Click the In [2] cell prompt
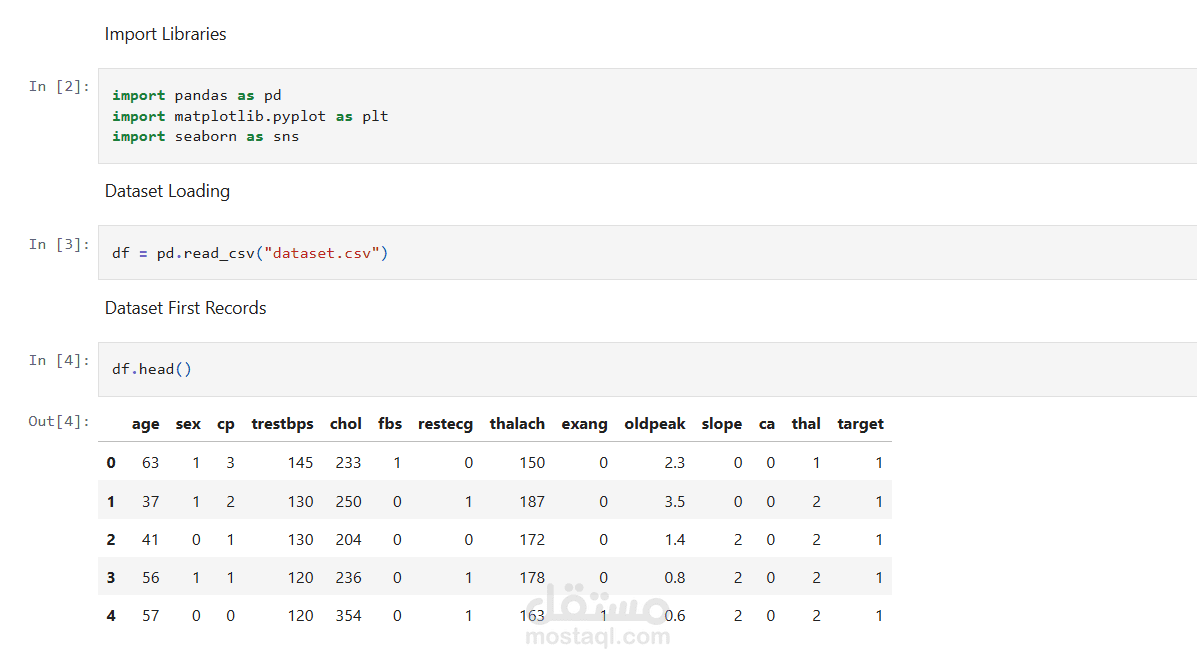 [x=59, y=87]
